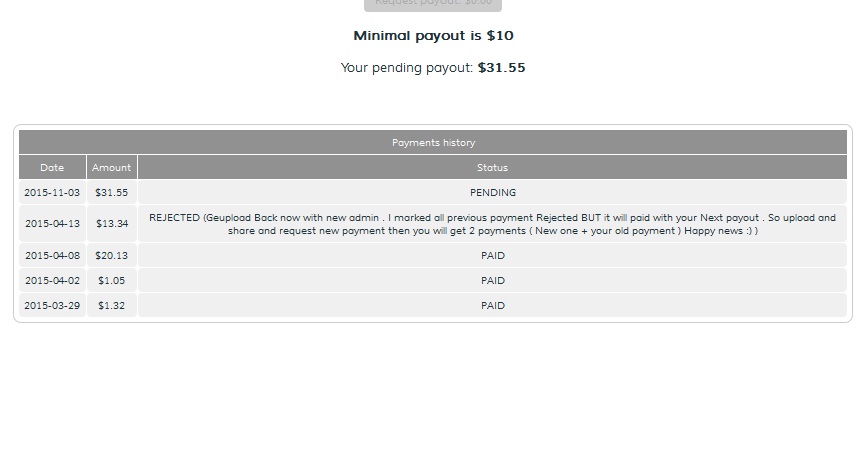Image resolution: width=860 pixels, height=460 pixels.
Task: Click the 2015-04-08 date cell
Action: 52,255
